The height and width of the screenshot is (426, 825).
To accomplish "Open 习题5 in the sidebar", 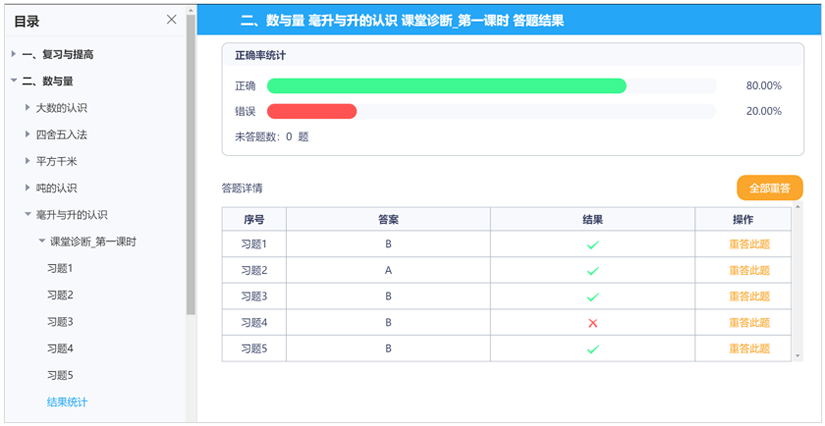I will click(60, 376).
